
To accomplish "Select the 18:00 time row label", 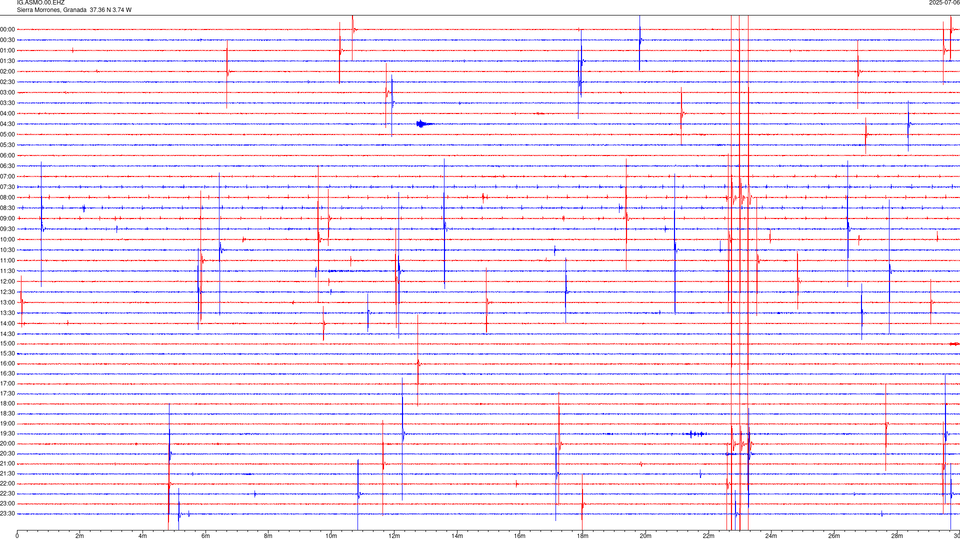I will tap(8, 403).
